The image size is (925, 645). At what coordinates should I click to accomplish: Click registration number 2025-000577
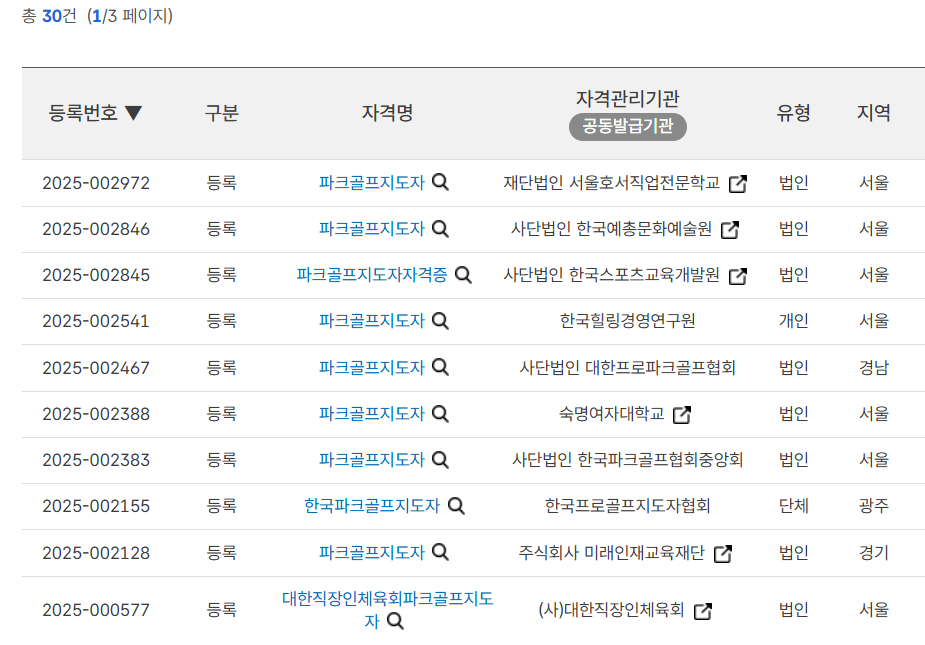click(96, 610)
